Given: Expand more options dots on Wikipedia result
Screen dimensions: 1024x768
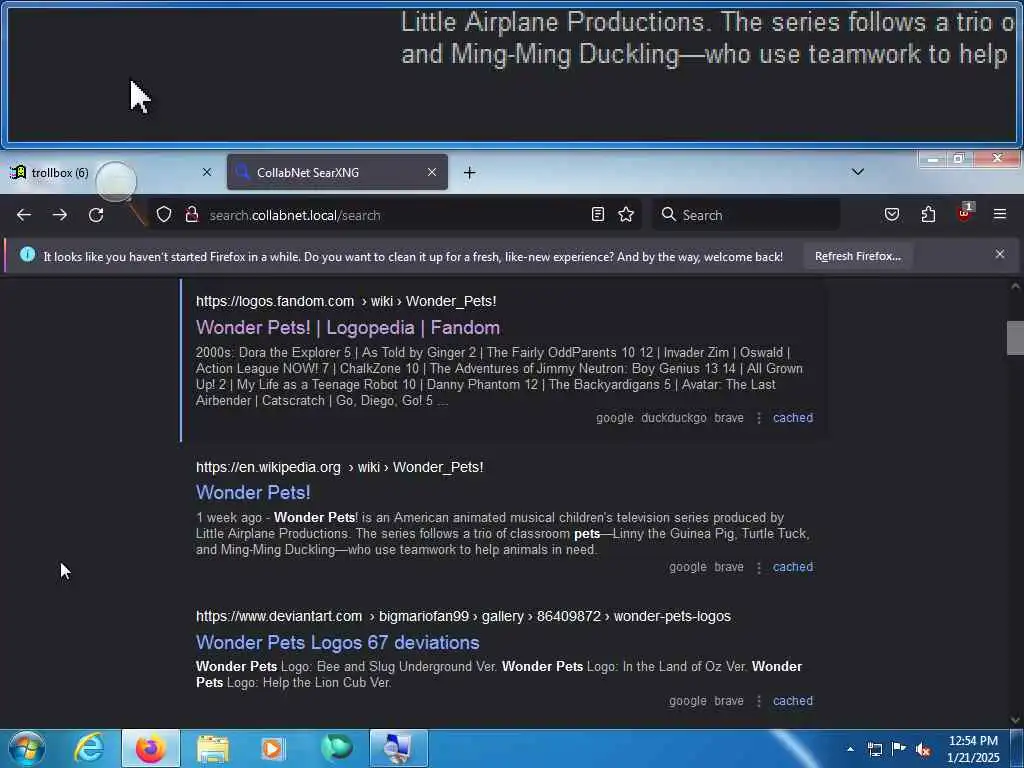Looking at the screenshot, I should 759,568.
